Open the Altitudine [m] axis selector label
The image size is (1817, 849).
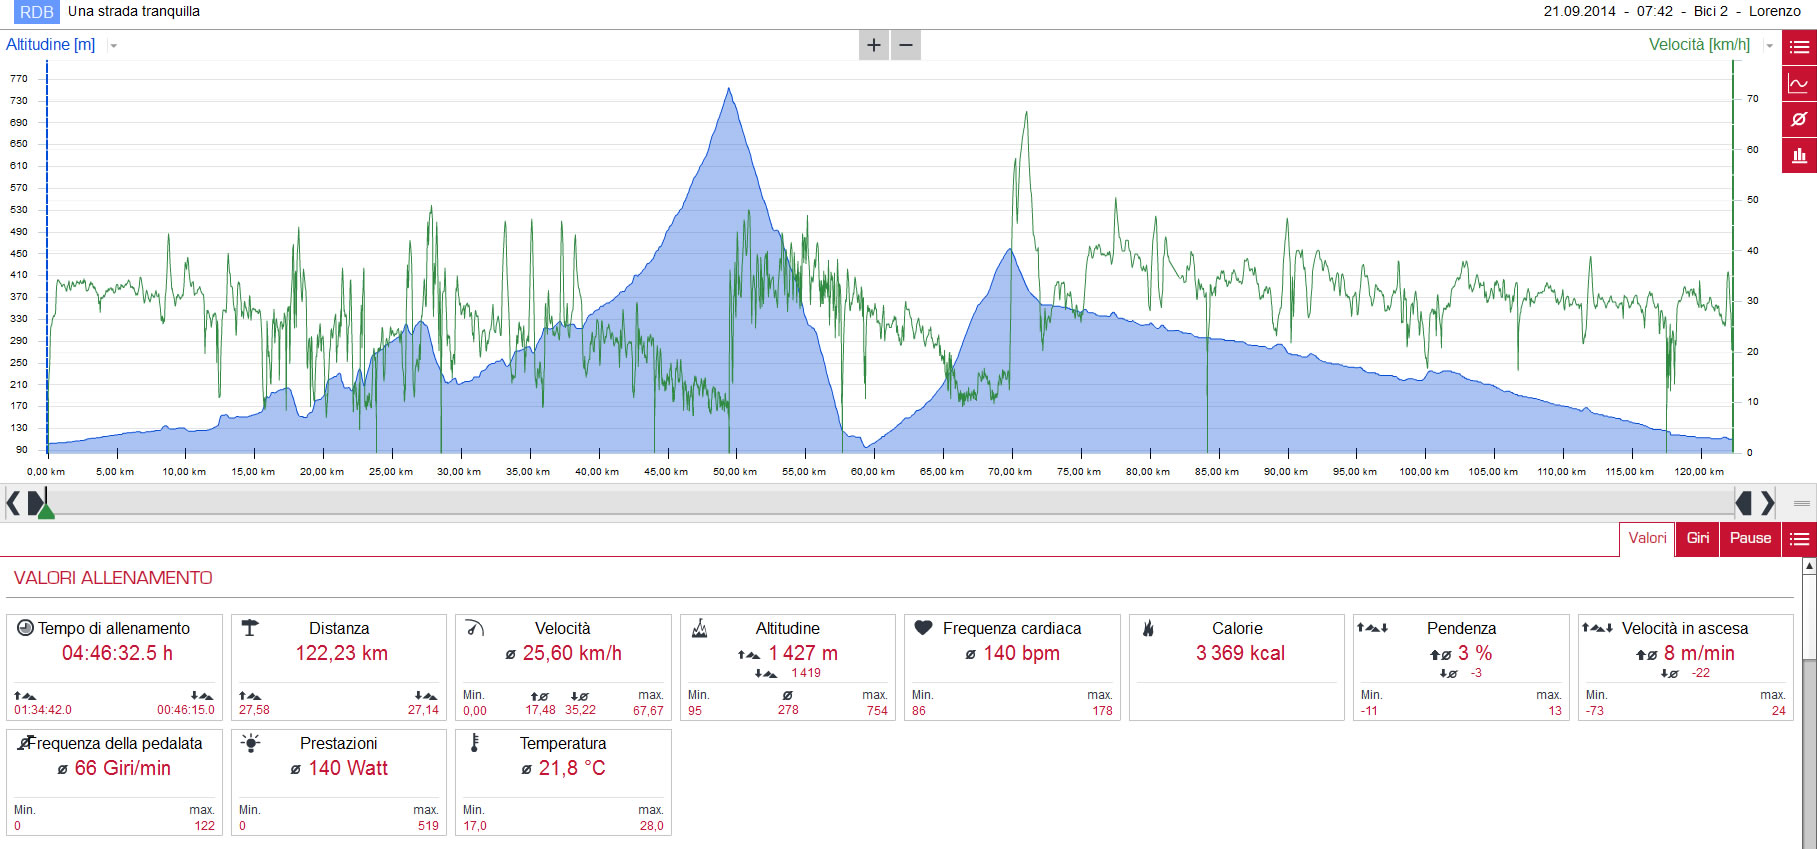pyautogui.click(x=51, y=45)
